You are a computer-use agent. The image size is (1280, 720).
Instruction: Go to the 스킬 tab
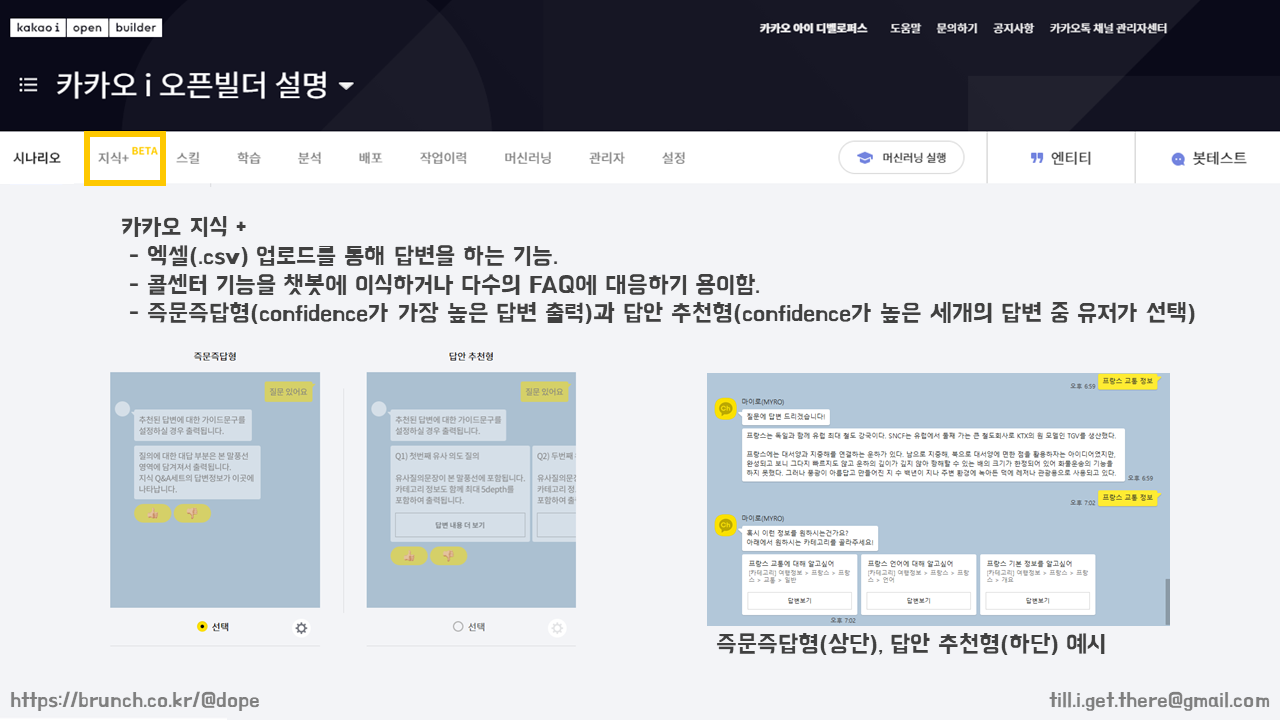tap(188, 158)
